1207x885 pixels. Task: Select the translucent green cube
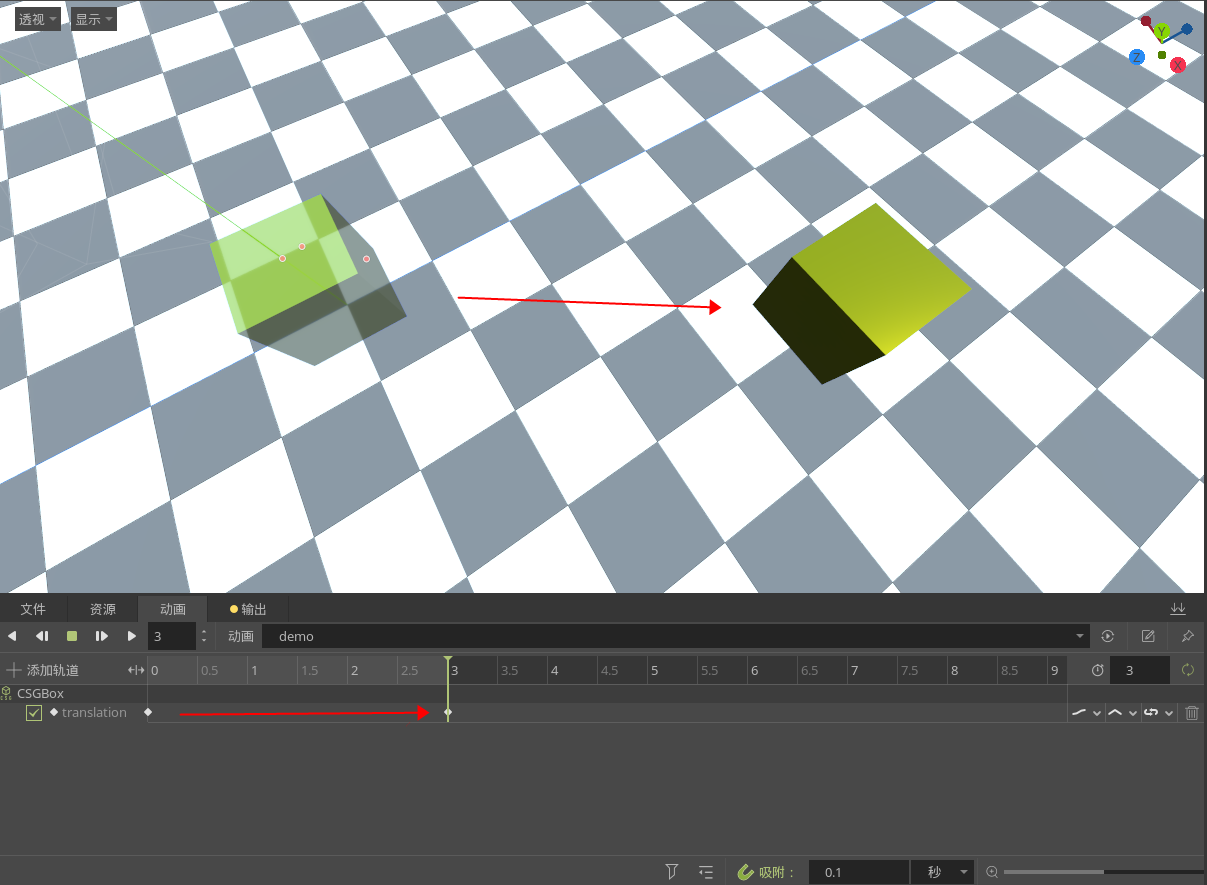click(308, 280)
